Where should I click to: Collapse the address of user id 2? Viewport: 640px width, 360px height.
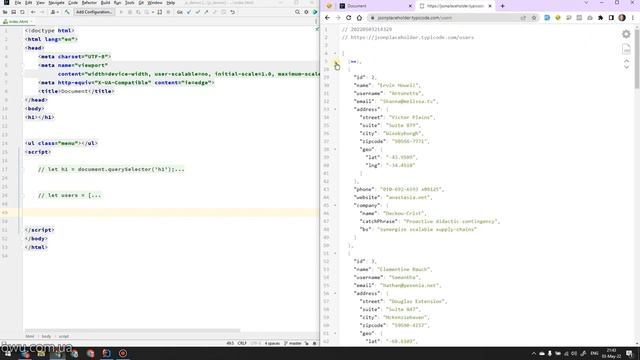tap(336, 109)
